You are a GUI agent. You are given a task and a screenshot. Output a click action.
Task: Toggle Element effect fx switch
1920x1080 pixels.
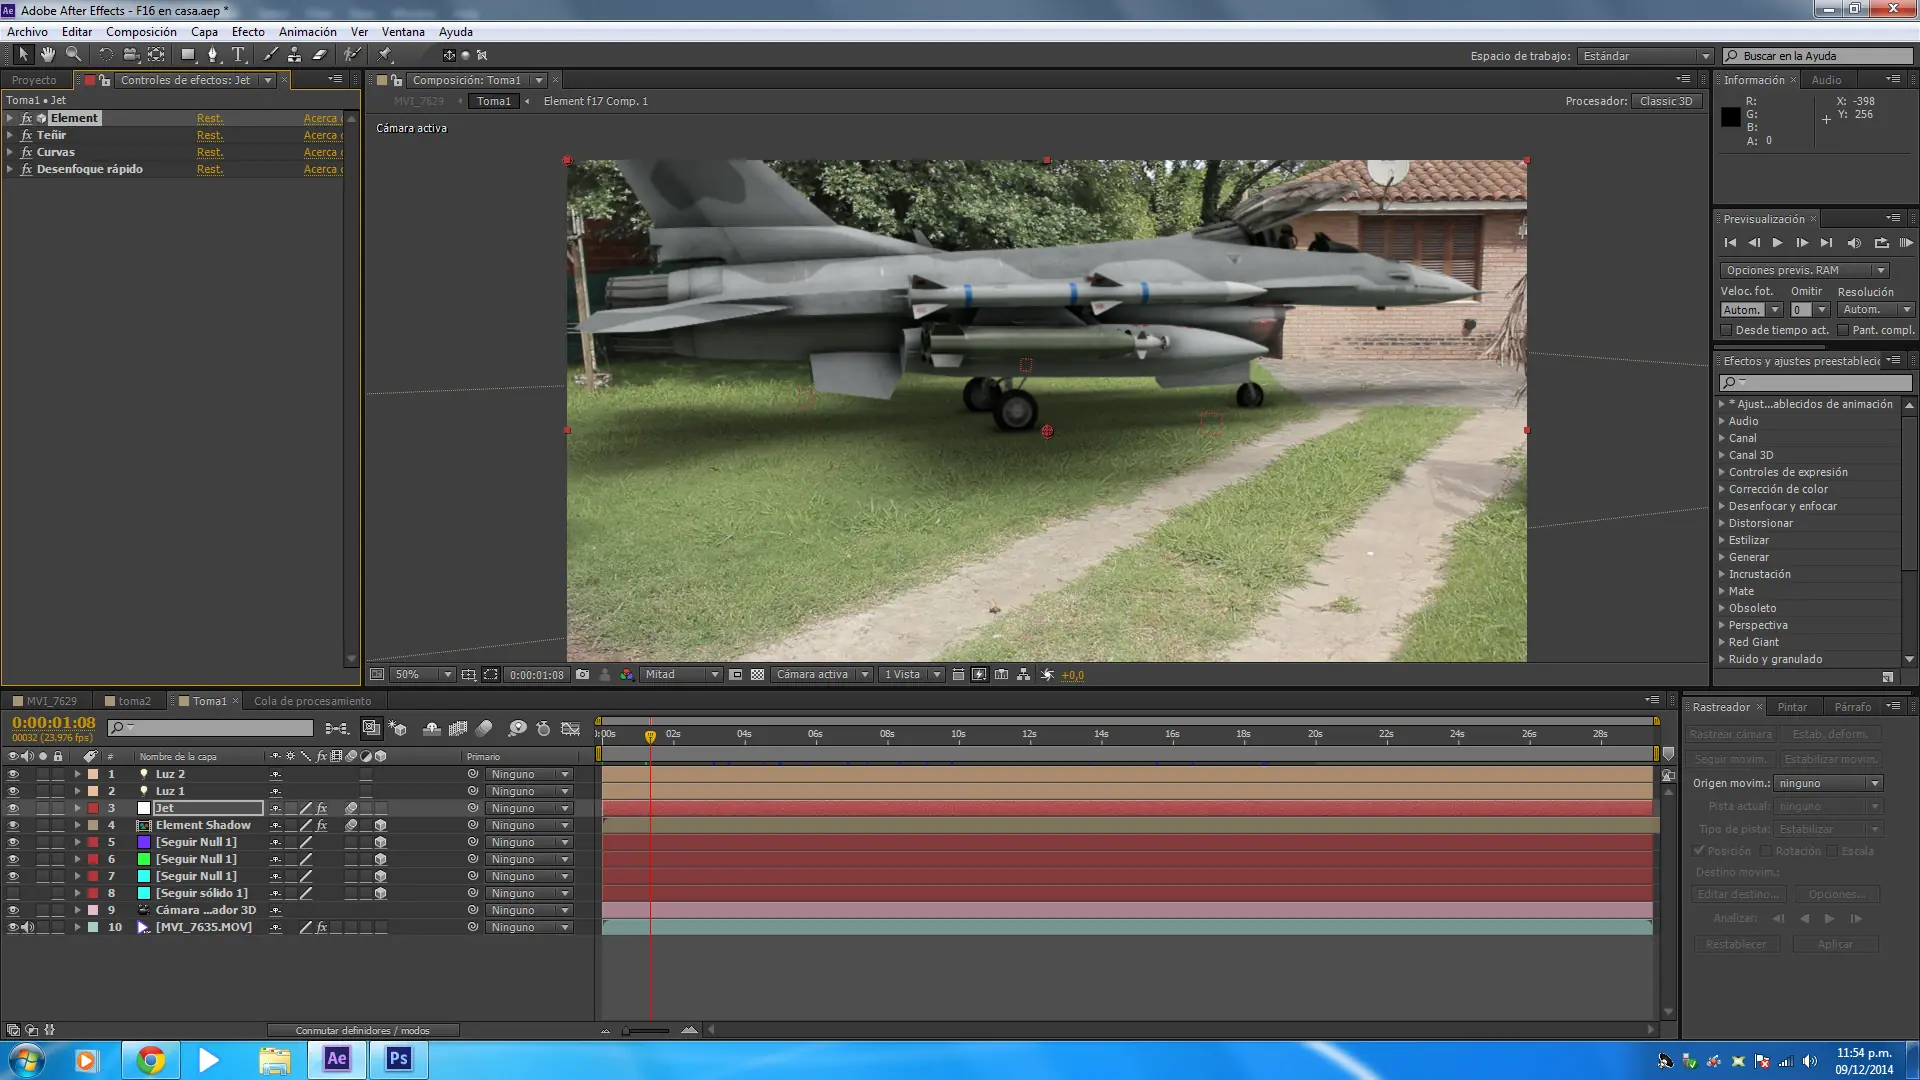tap(26, 118)
